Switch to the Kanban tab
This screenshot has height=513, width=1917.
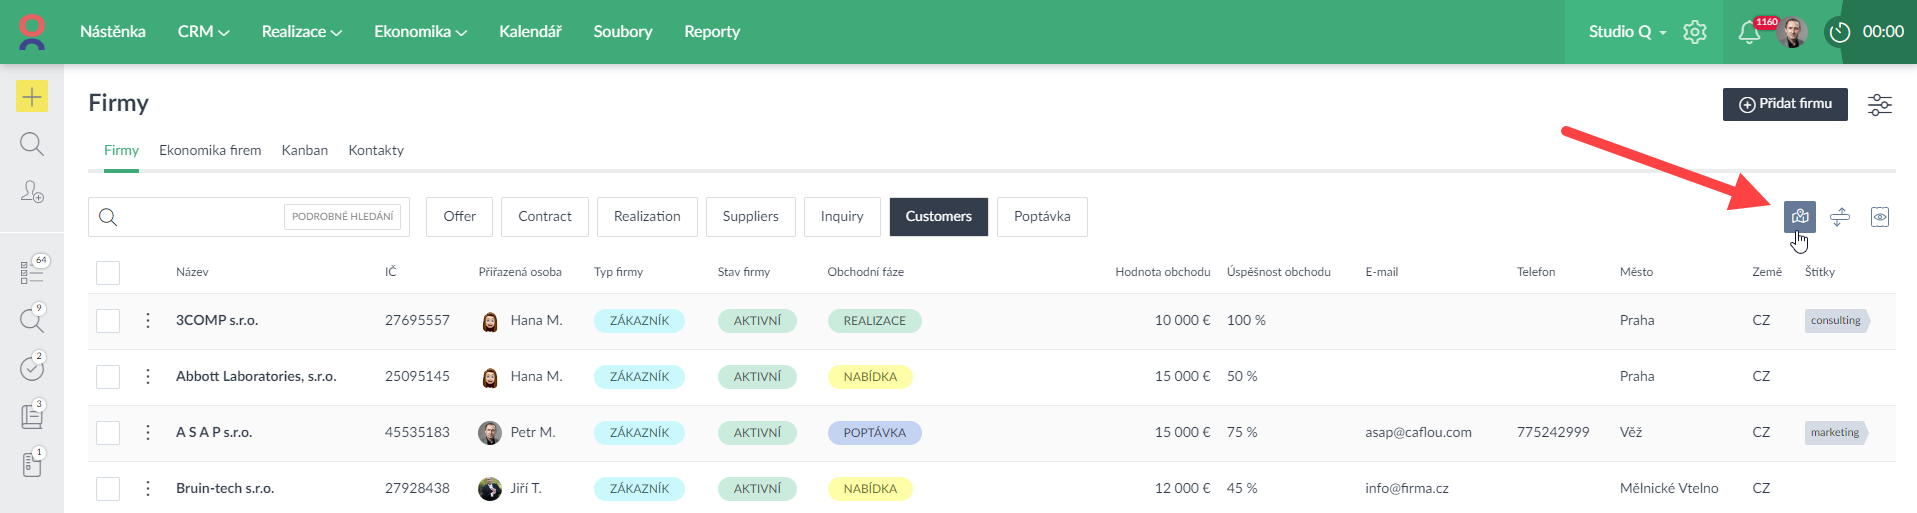[x=304, y=150]
